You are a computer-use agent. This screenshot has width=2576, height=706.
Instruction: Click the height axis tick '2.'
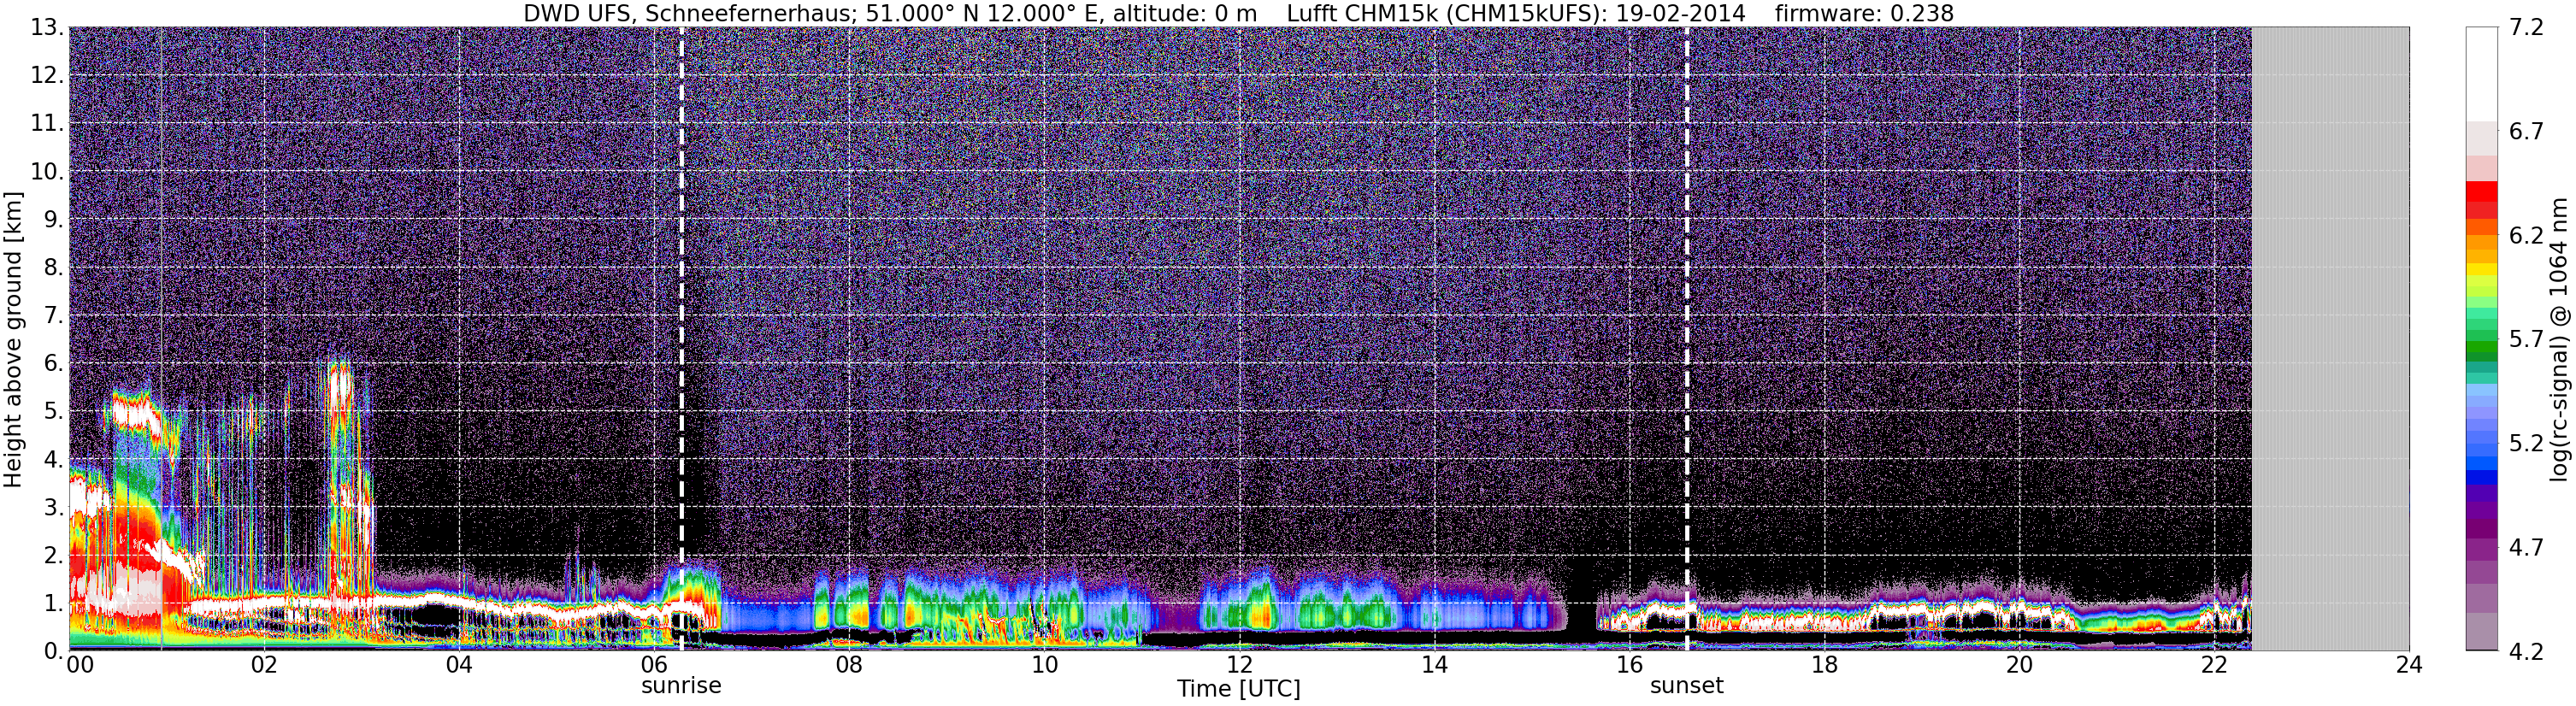click(x=54, y=555)
